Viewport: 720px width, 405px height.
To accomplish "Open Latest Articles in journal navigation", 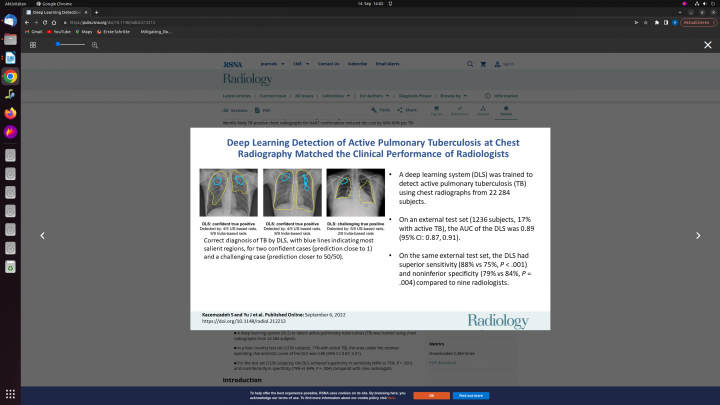I will tap(237, 96).
